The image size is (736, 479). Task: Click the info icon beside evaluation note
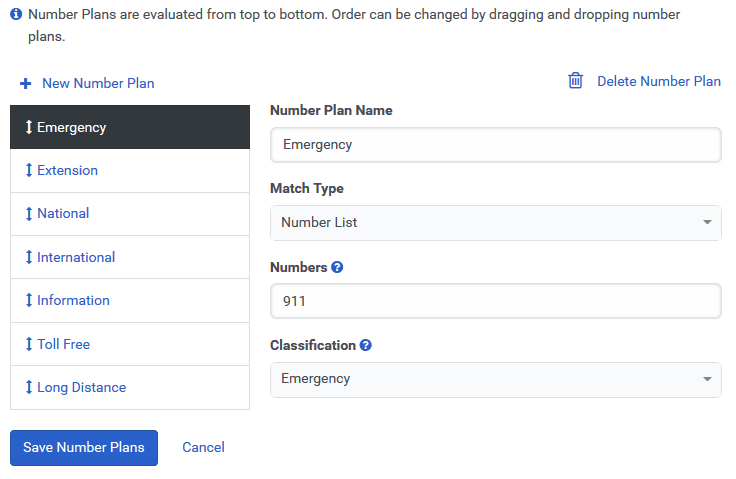(x=16, y=15)
